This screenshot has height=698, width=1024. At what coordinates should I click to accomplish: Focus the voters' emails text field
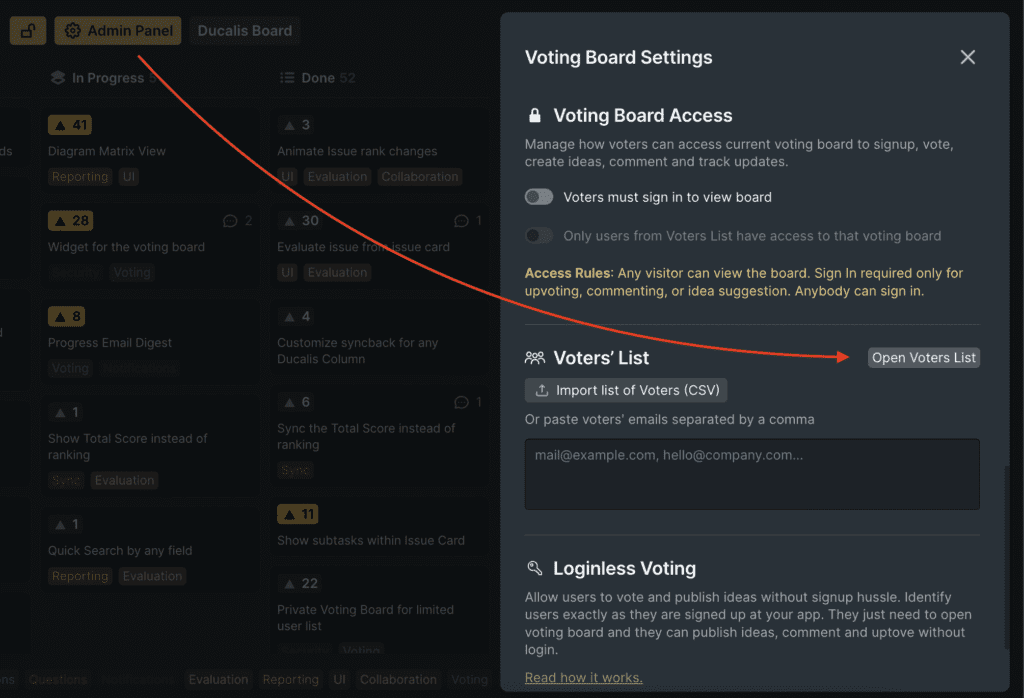(x=752, y=474)
